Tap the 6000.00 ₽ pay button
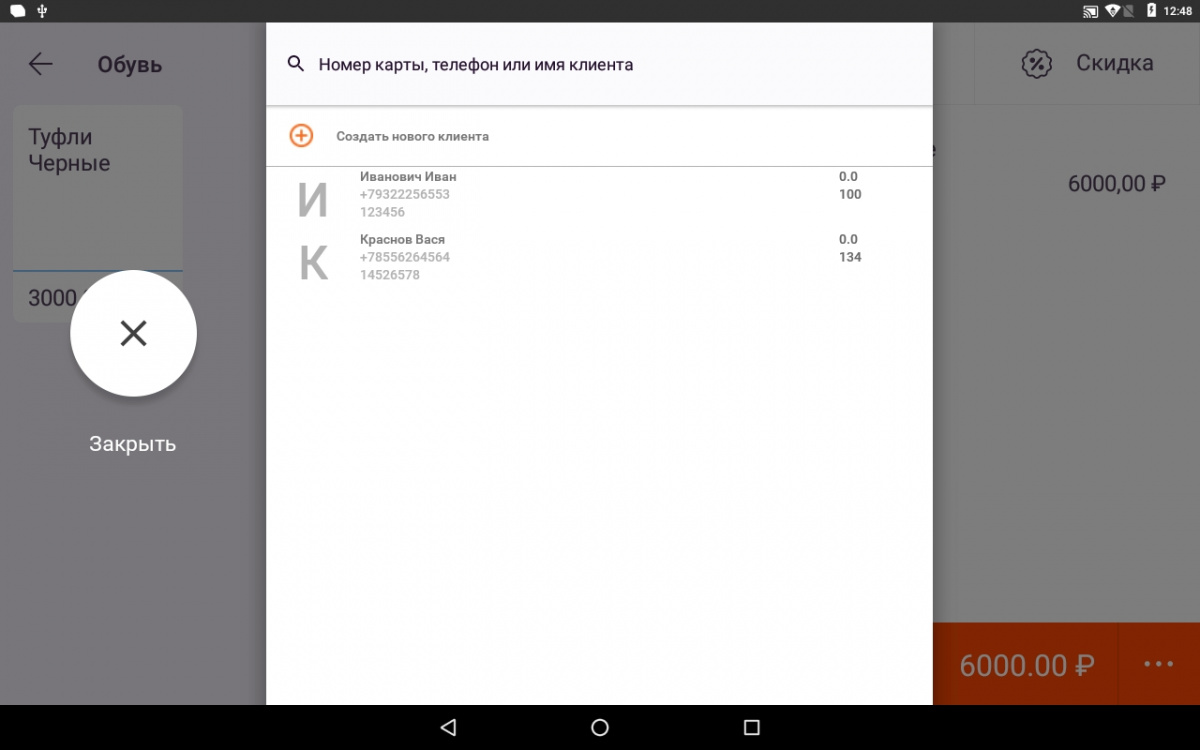The image size is (1200, 750). [x=1025, y=665]
